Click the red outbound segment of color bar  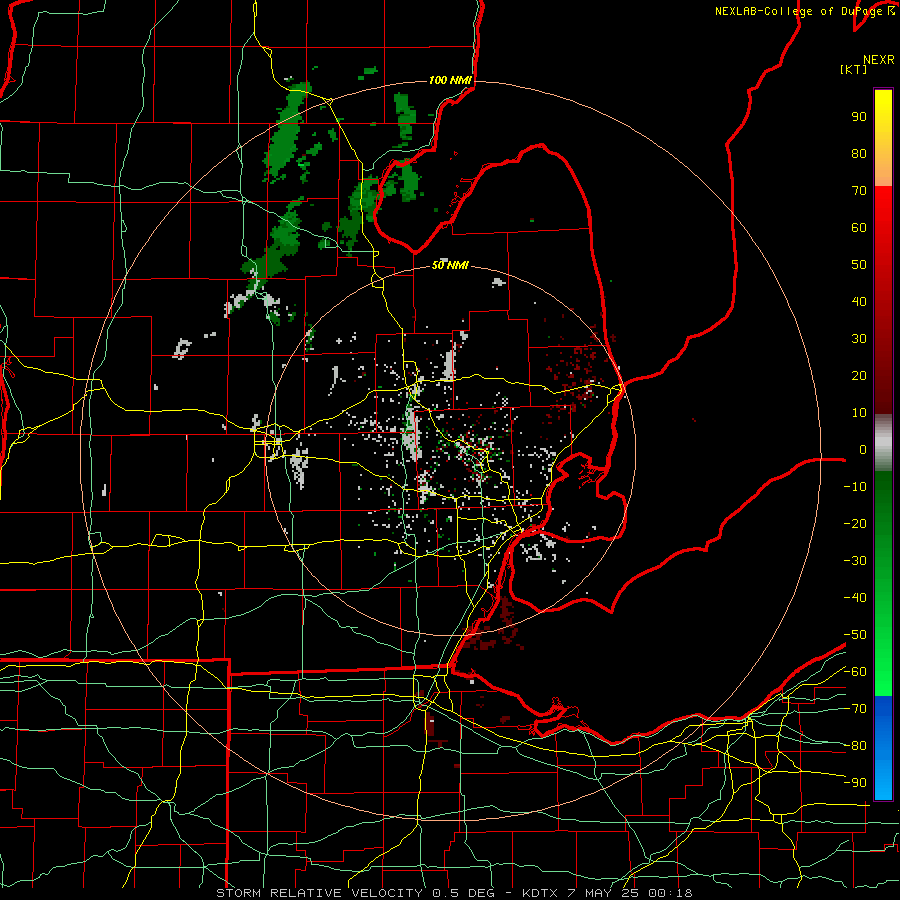point(883,300)
